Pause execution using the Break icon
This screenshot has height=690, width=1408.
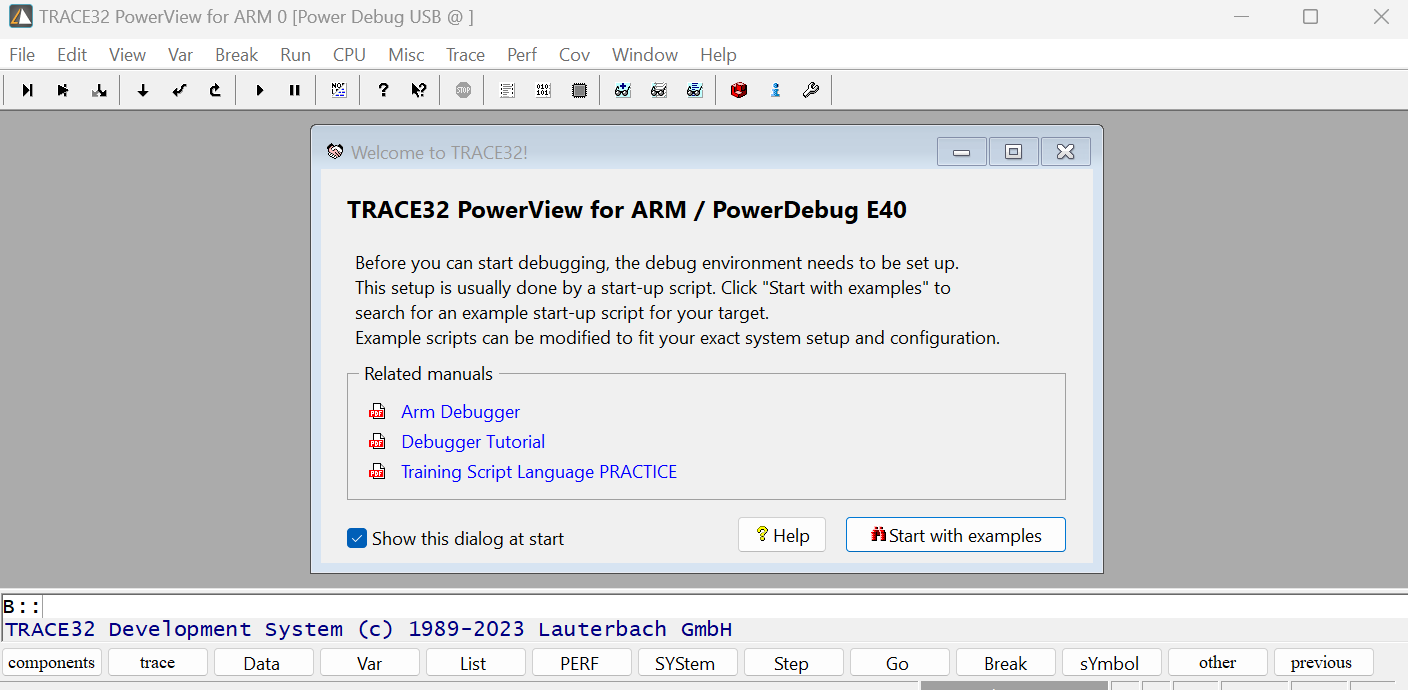(295, 90)
